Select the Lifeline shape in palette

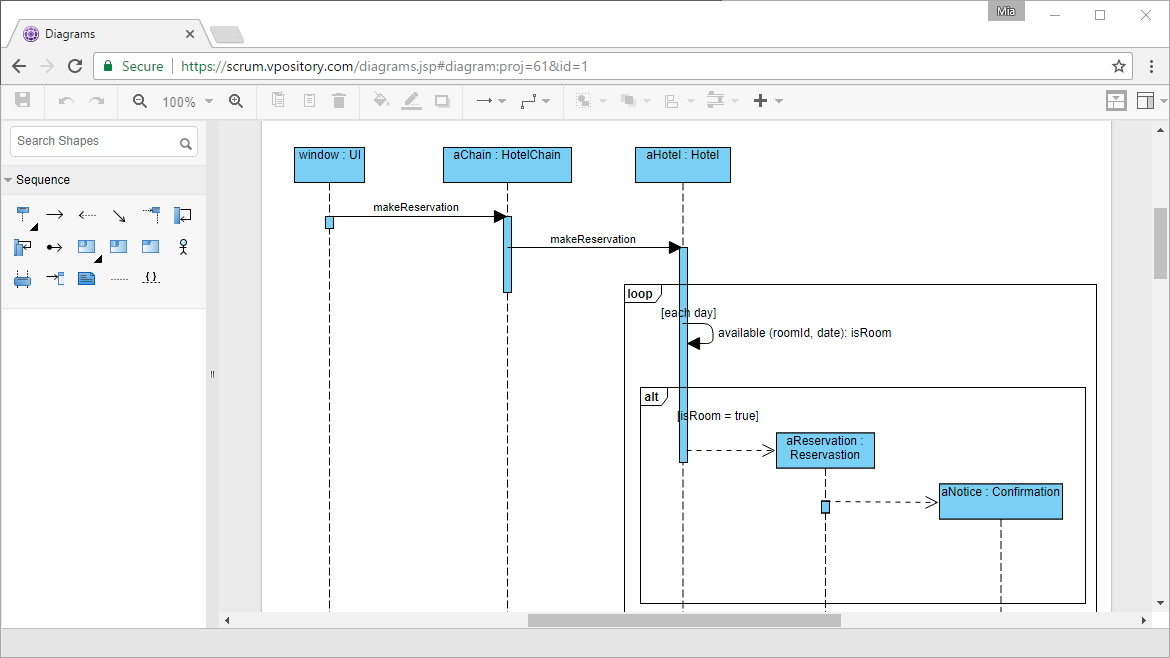click(23, 216)
